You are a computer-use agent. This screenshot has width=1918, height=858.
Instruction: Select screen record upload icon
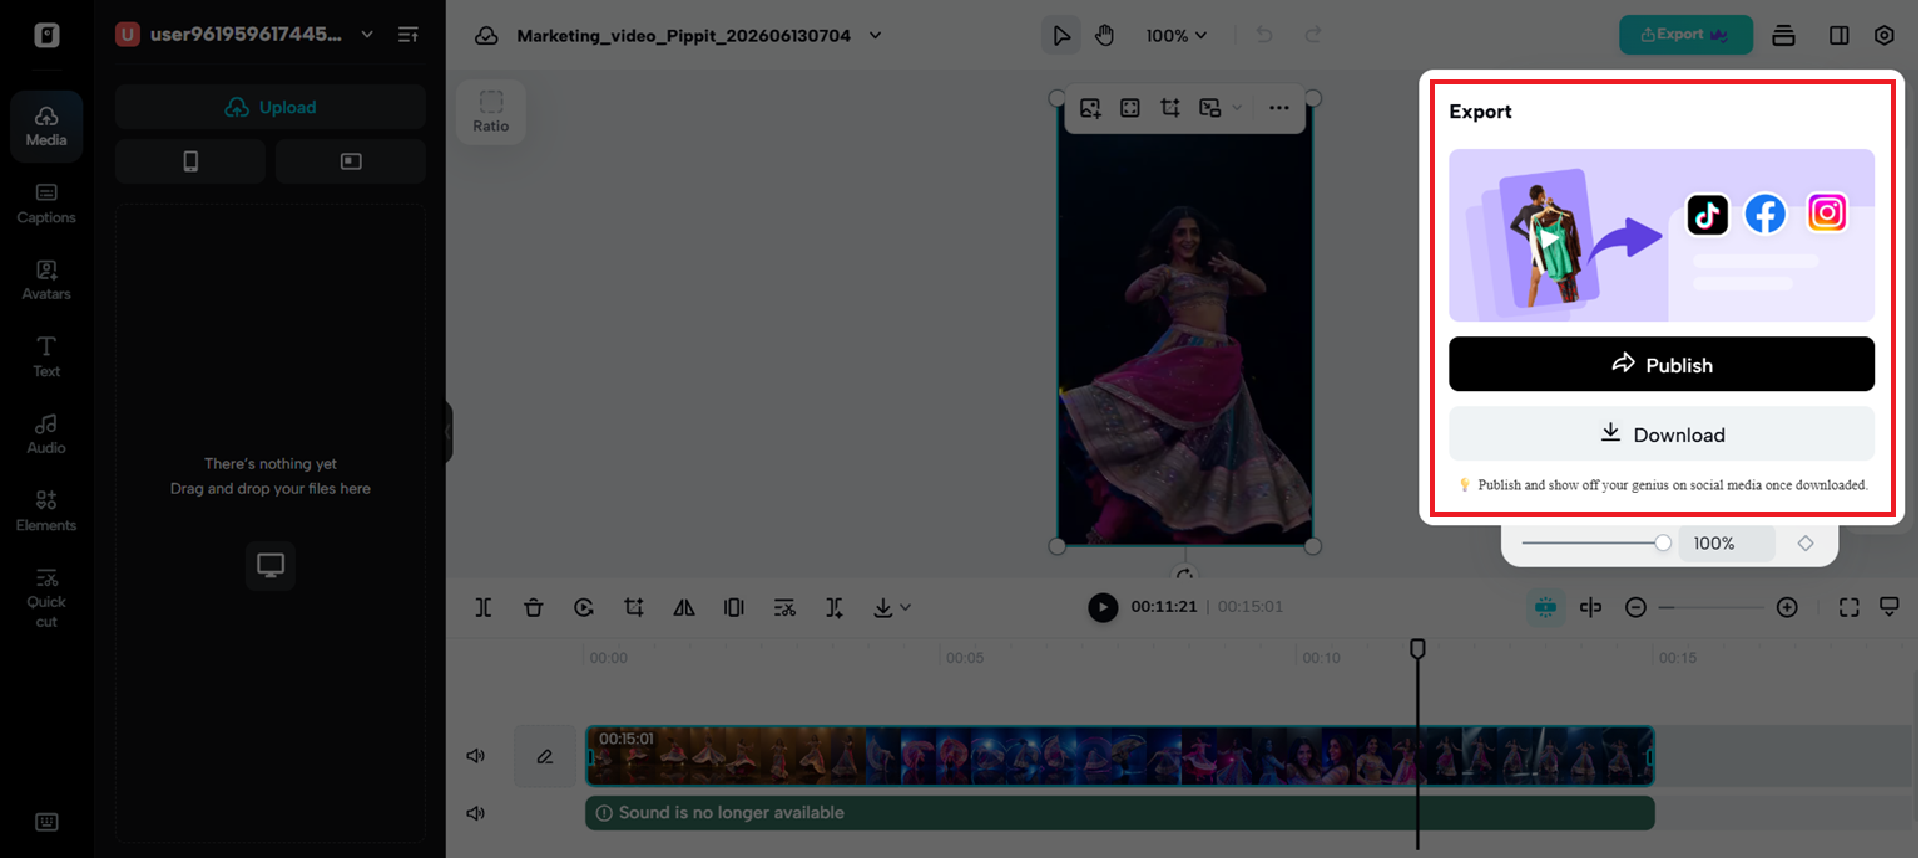[x=351, y=161]
